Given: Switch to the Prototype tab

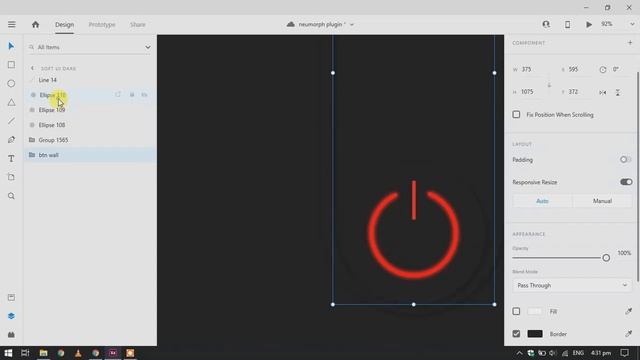Looking at the screenshot, I should (x=102, y=24).
